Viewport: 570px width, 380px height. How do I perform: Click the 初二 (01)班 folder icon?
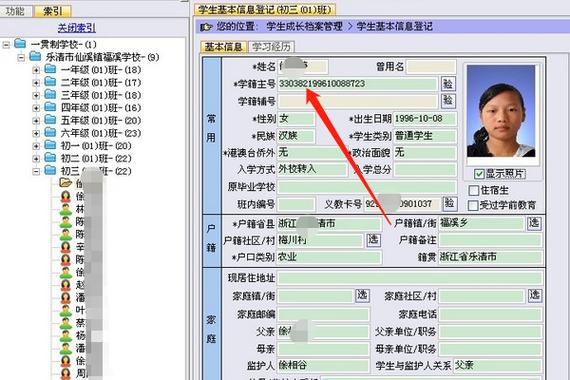click(x=50, y=158)
